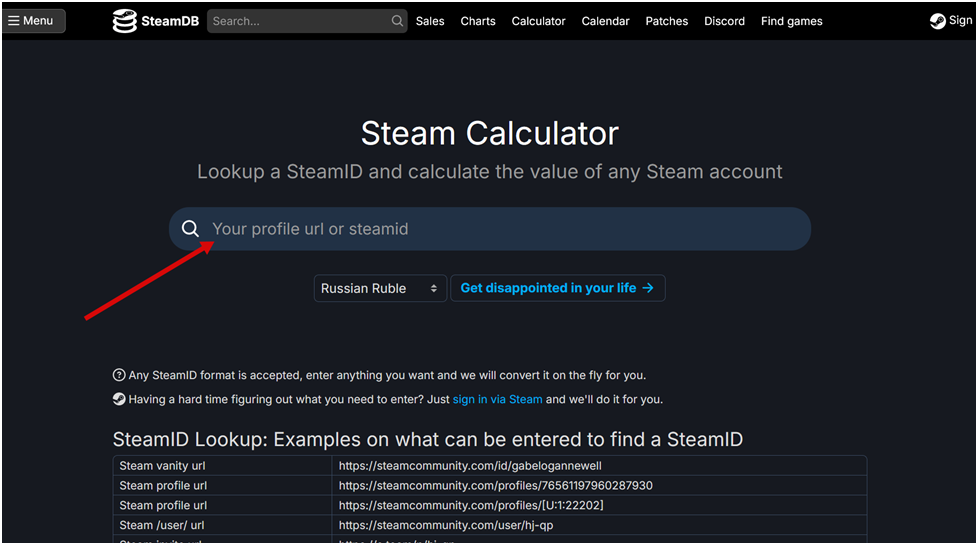Screen dimensions: 978x545
Task: Click Find games in the top menu
Action: click(791, 21)
